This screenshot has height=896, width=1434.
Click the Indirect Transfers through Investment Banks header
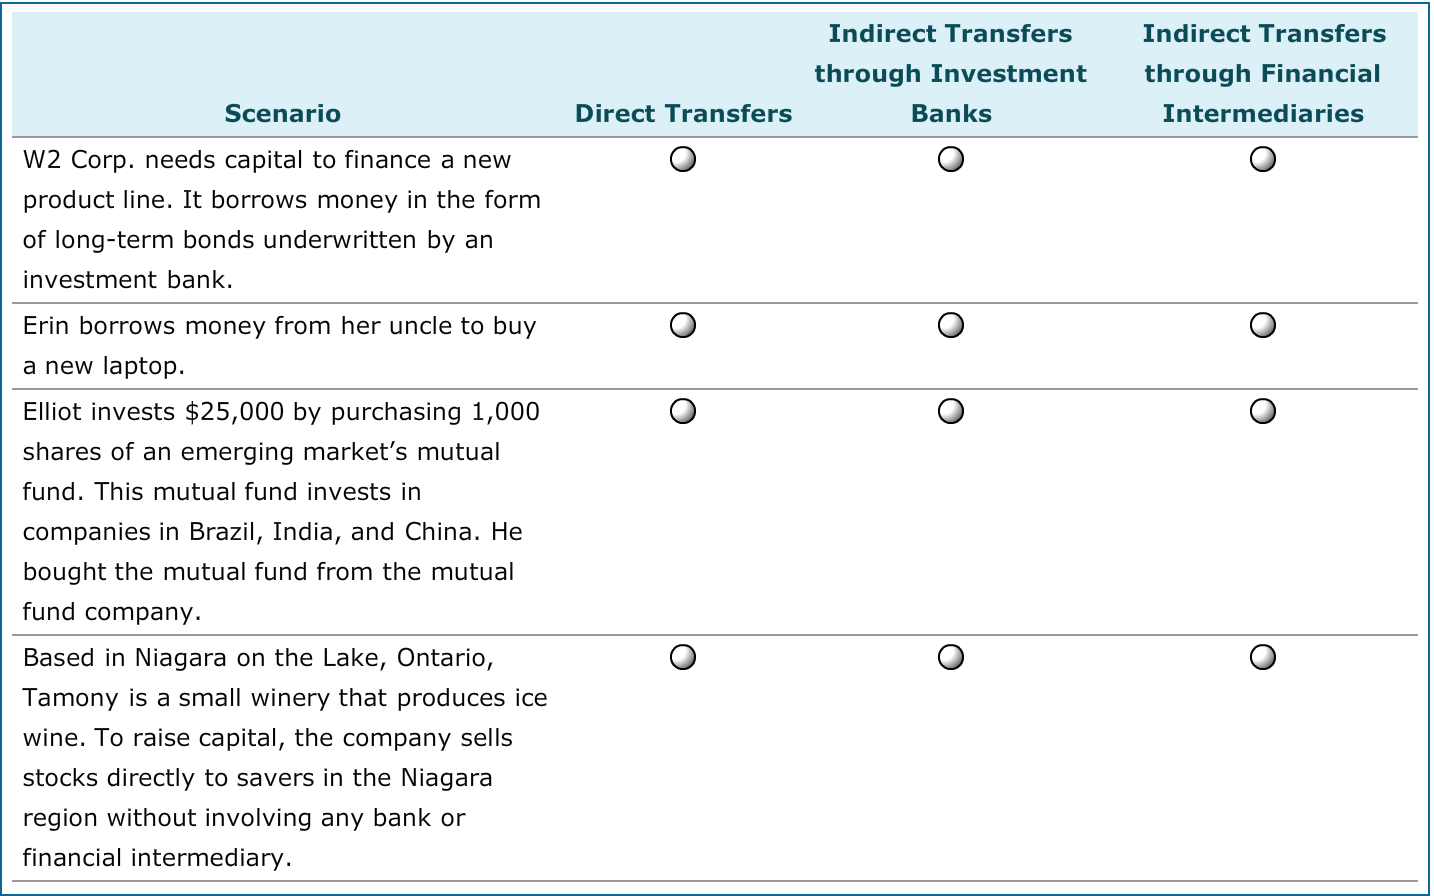951,73
